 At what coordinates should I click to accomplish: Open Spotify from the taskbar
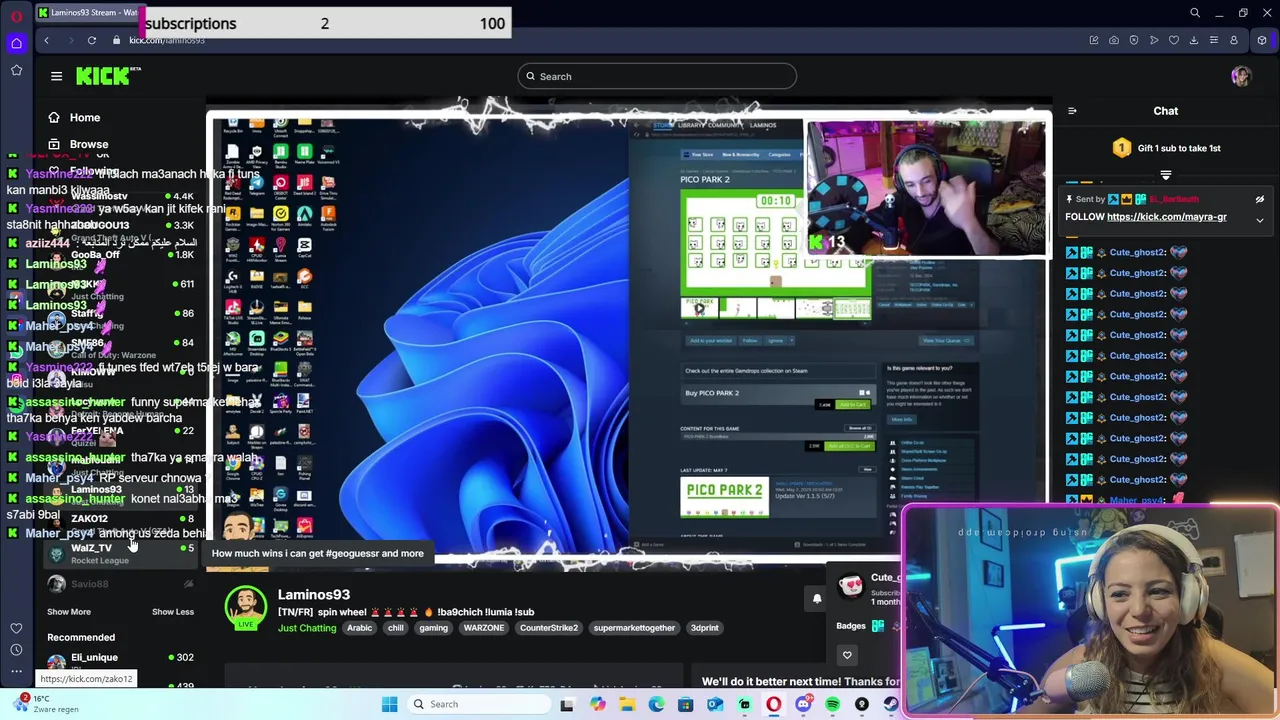click(x=832, y=704)
